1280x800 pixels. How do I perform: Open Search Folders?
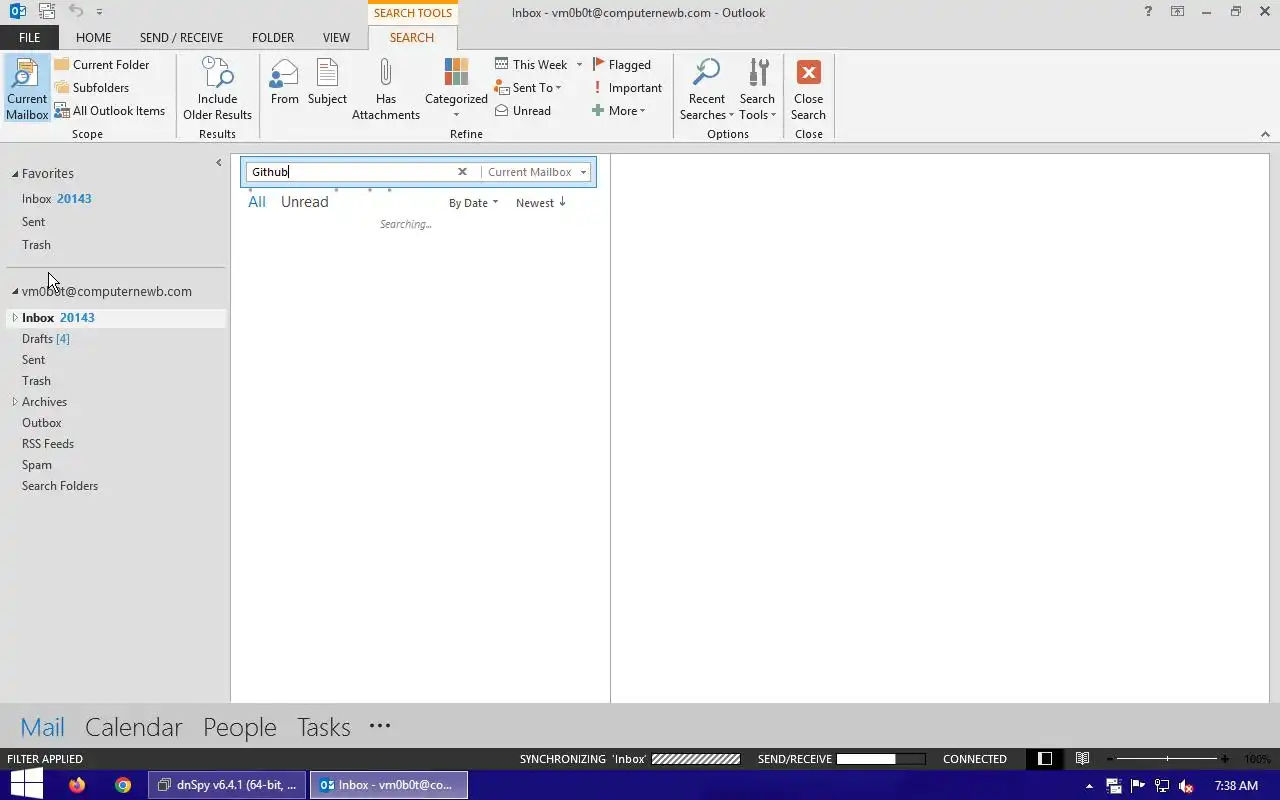point(60,486)
